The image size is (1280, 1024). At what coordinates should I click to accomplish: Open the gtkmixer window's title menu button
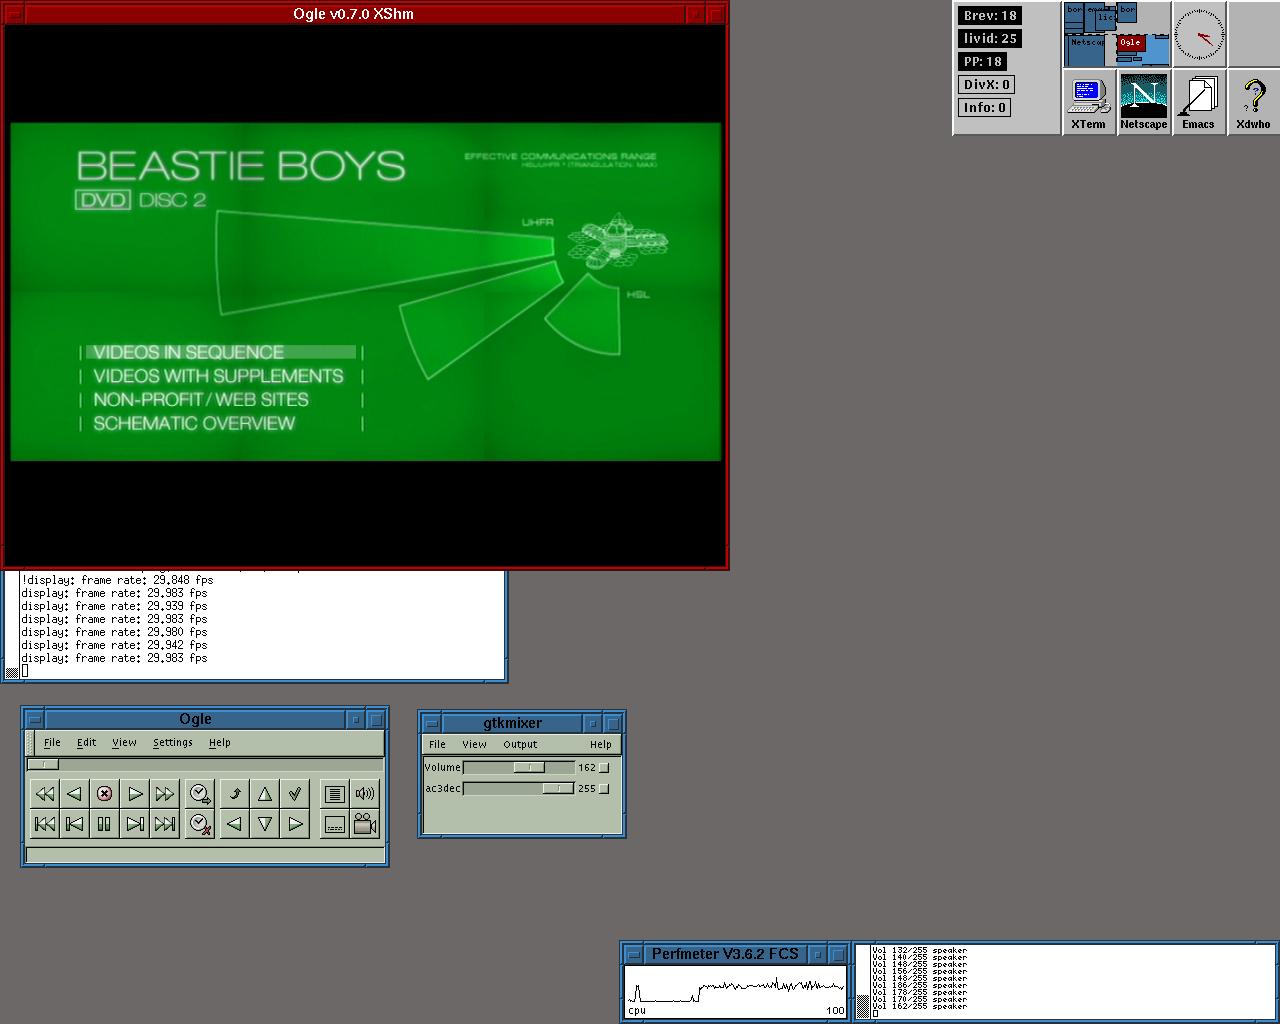tap(431, 723)
